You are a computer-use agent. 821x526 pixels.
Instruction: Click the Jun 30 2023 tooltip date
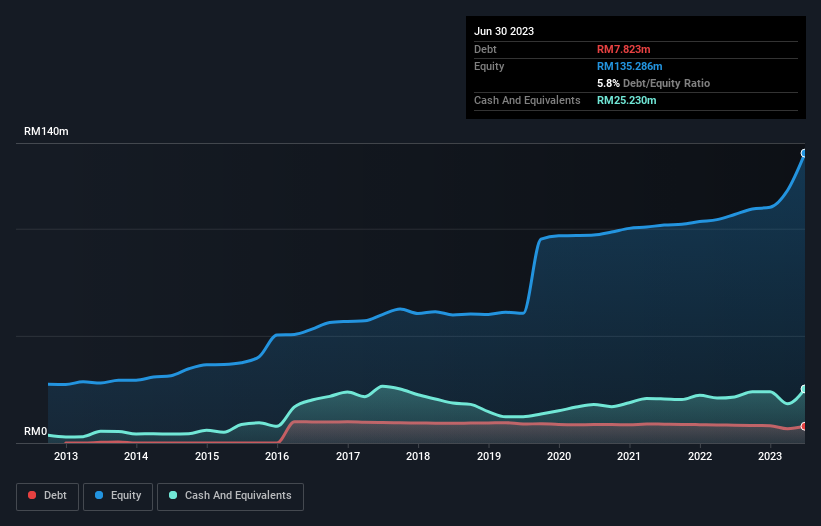[504, 31]
